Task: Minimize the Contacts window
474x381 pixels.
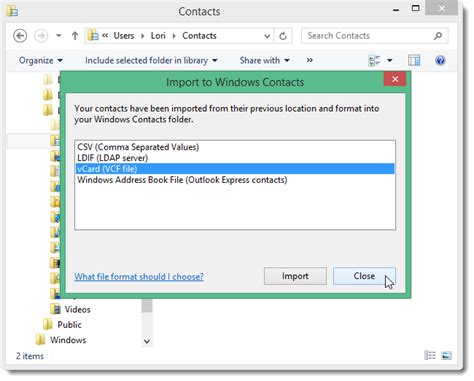Action: (396, 10)
